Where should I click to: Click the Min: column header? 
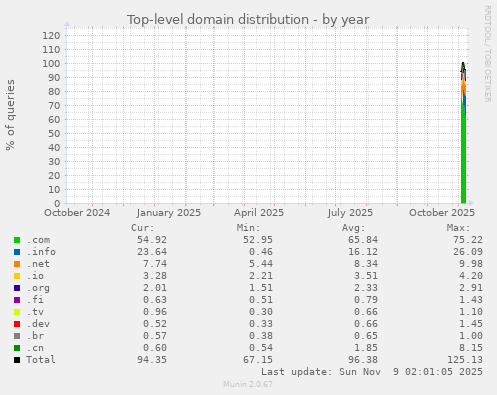pos(248,228)
